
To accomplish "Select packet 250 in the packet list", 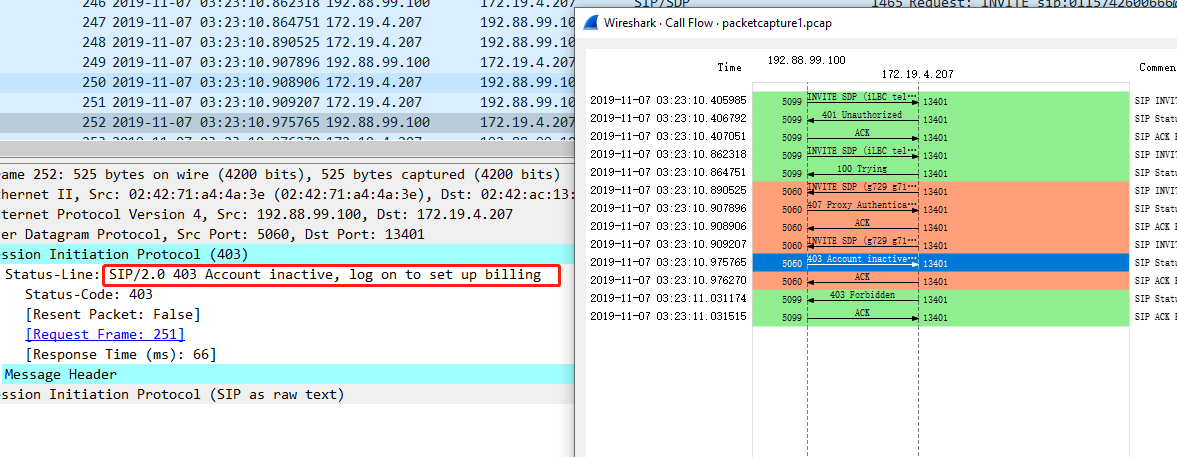I will tap(287, 81).
